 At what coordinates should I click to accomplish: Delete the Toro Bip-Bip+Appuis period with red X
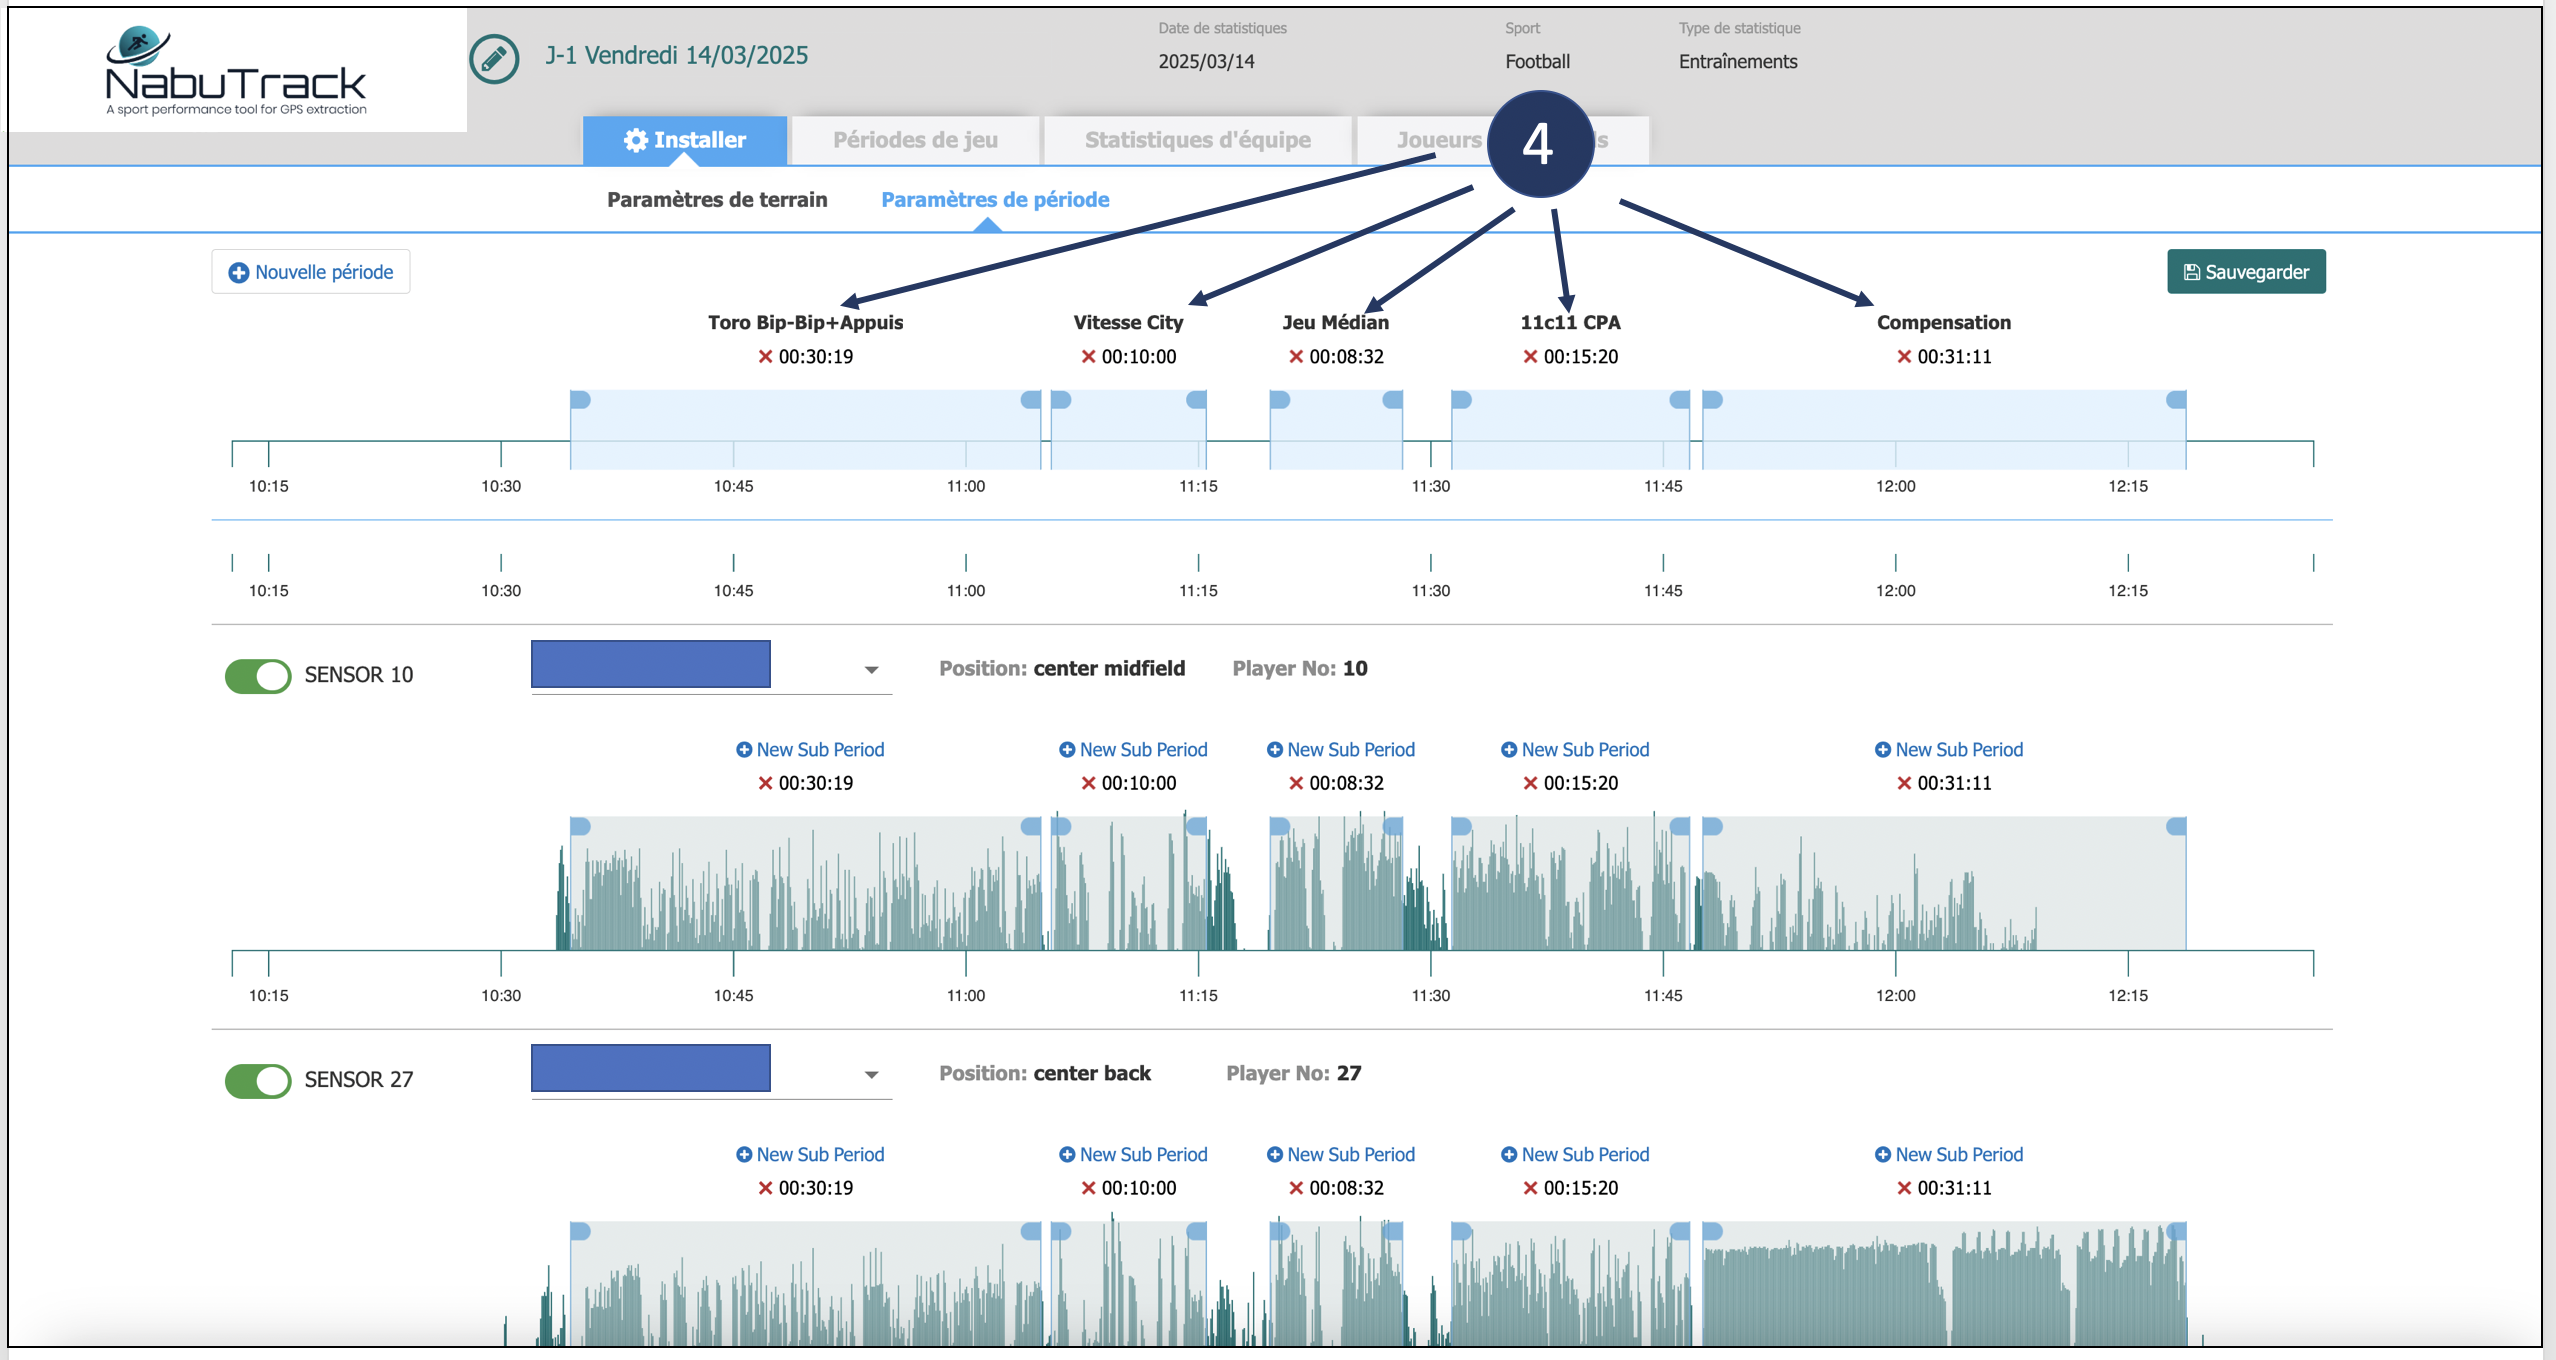pos(765,357)
